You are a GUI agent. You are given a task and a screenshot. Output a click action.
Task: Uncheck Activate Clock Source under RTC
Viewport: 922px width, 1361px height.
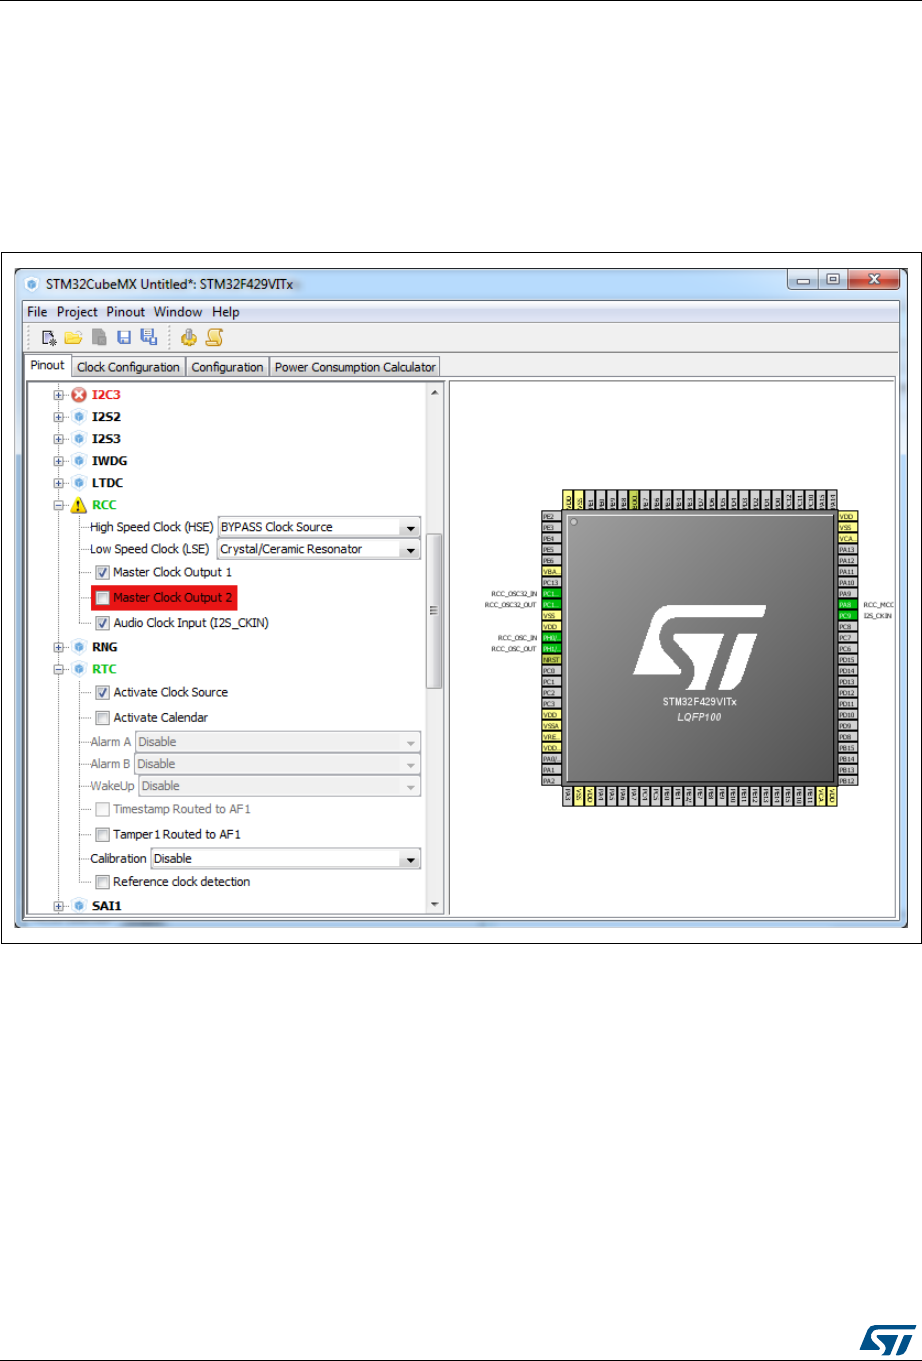tap(102, 692)
